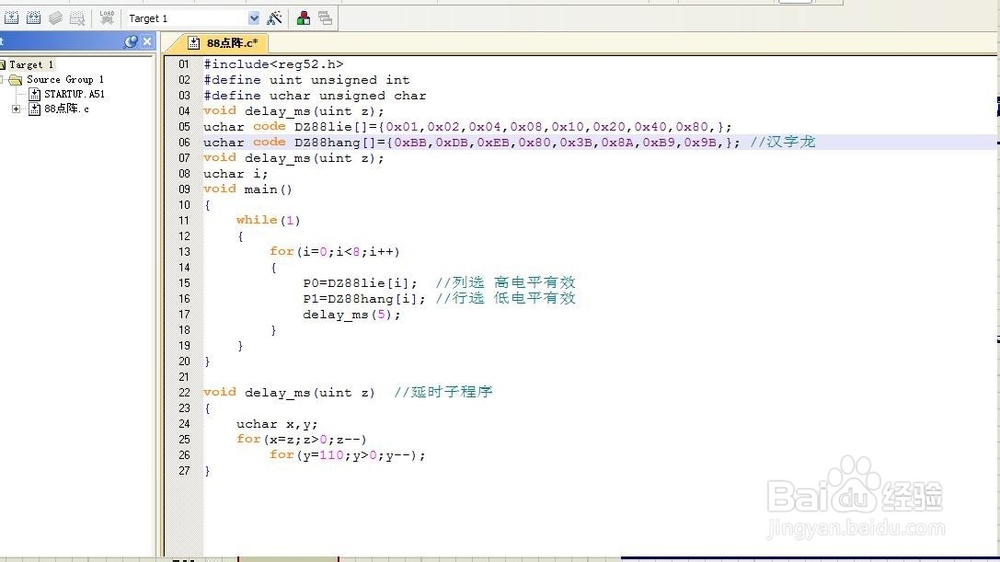
Task: Switch to the 88点阵.c* editor tab
Action: (223, 43)
